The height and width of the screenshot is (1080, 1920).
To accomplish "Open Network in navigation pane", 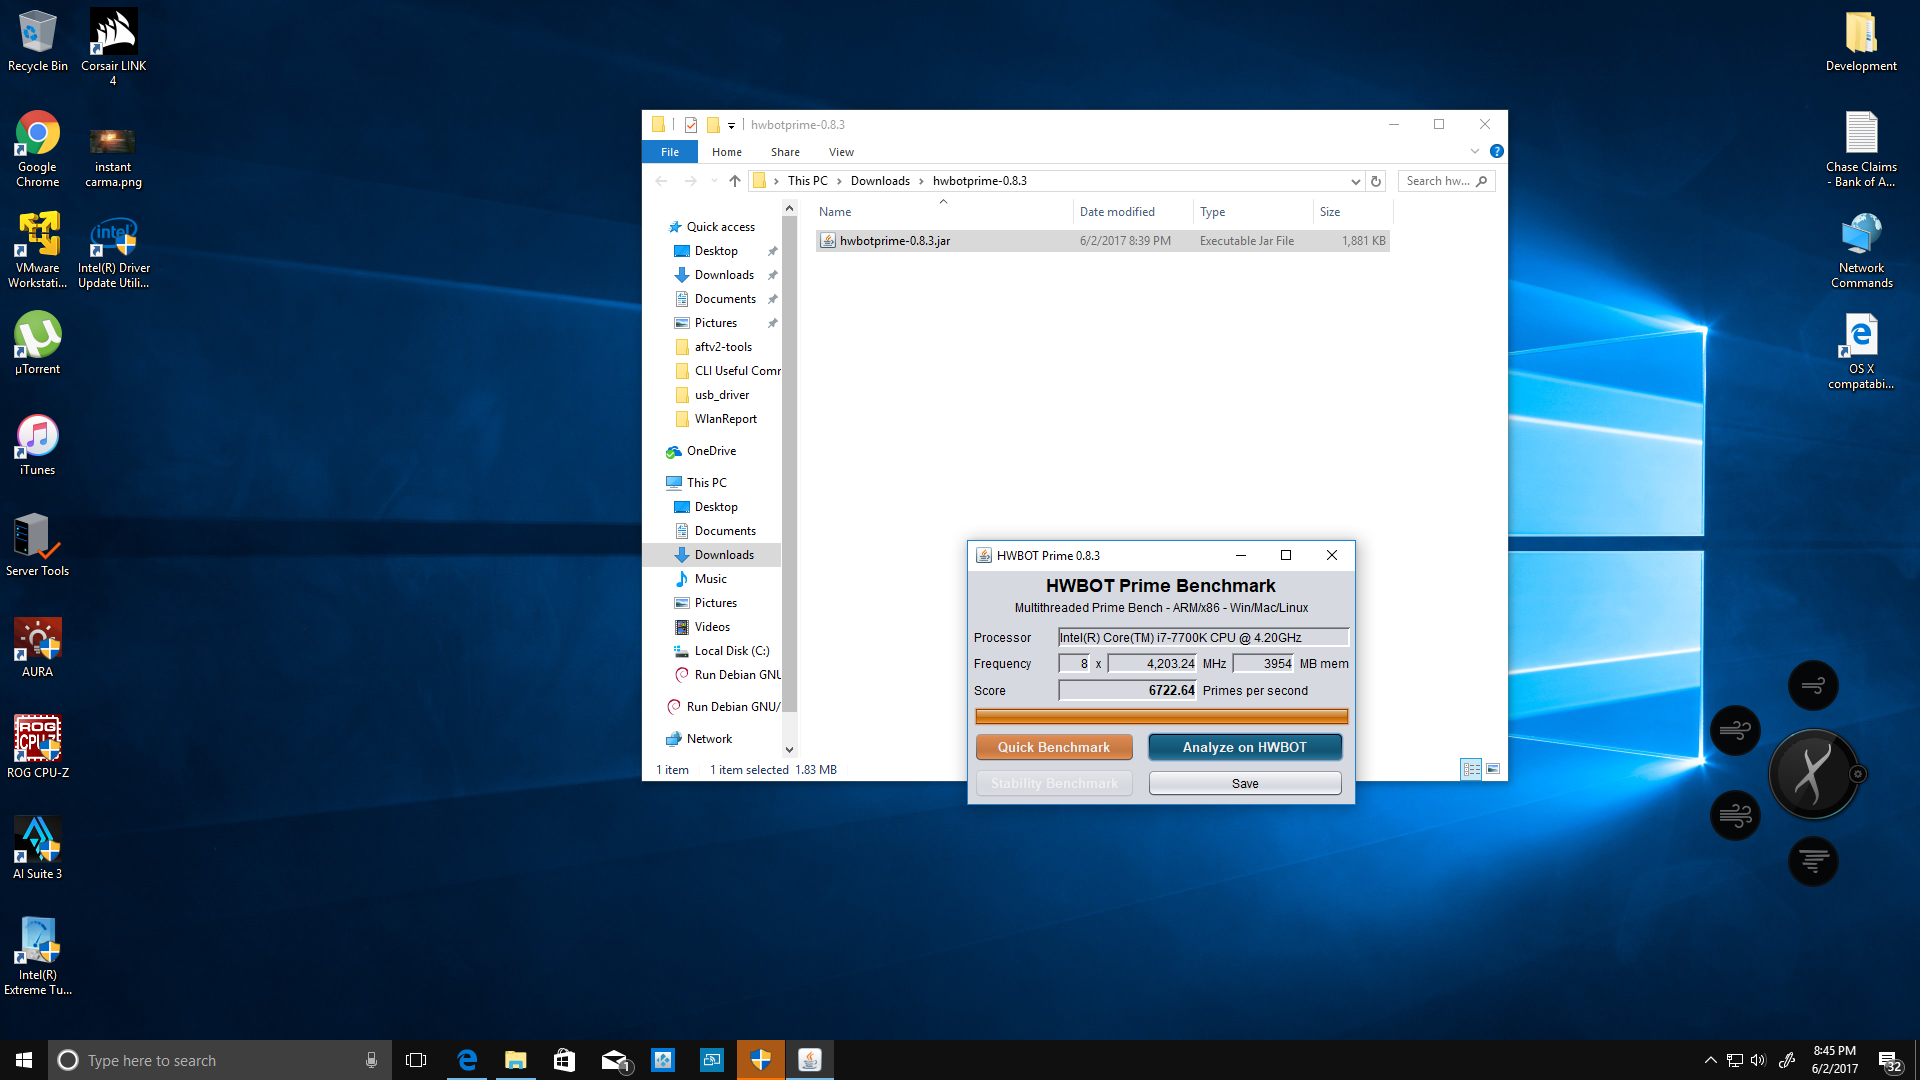I will coord(709,739).
